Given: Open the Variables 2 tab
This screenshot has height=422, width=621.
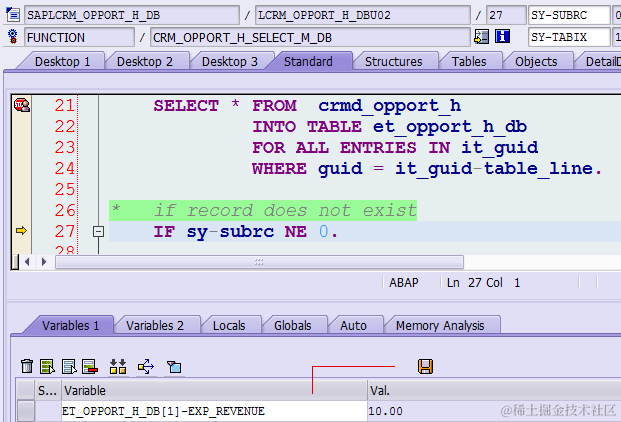Looking at the screenshot, I should [155, 325].
